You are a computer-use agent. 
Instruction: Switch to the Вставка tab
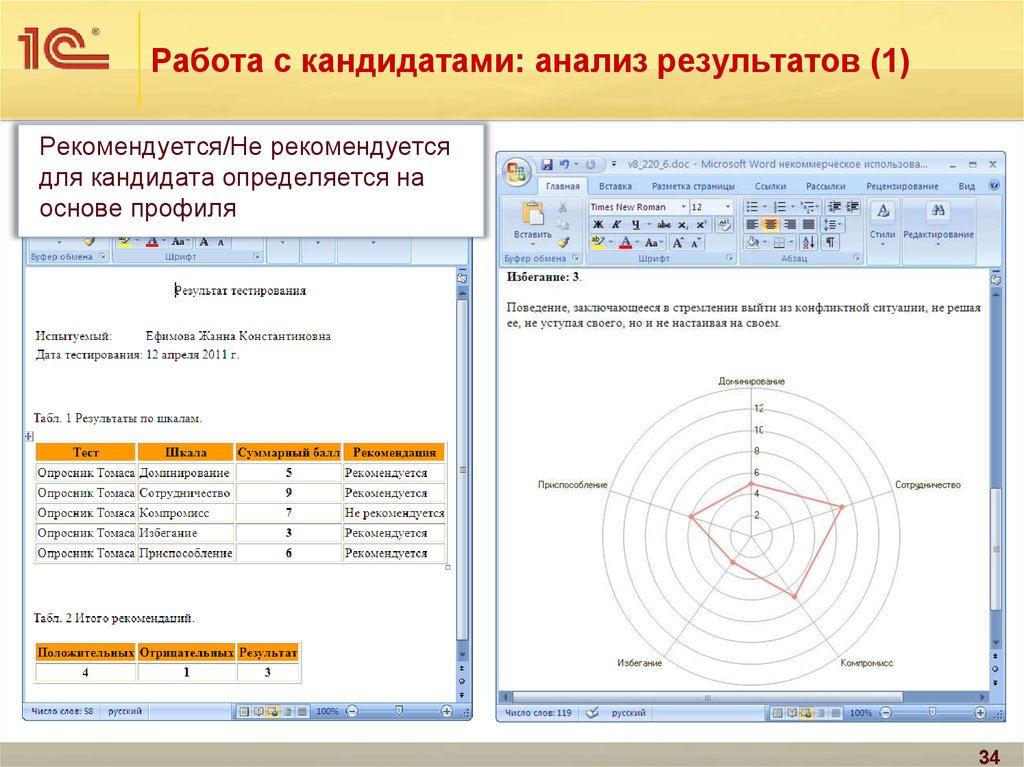615,186
